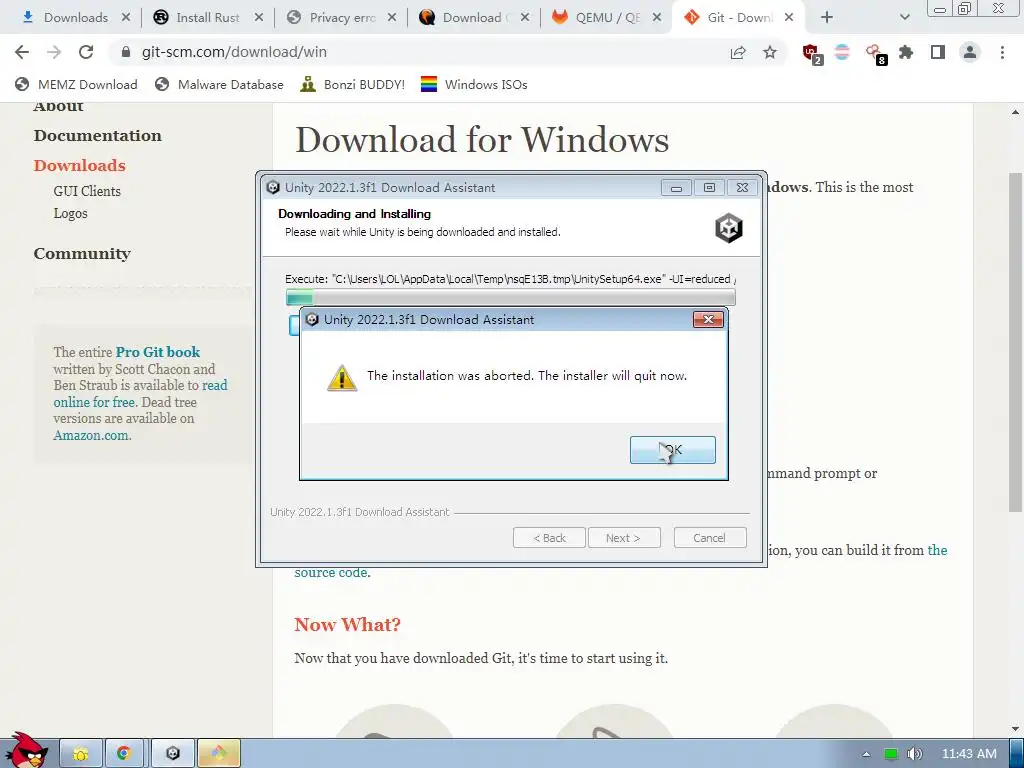This screenshot has height=768, width=1024.
Task: Select the Unity installer taskbar item
Action: [x=172, y=754]
